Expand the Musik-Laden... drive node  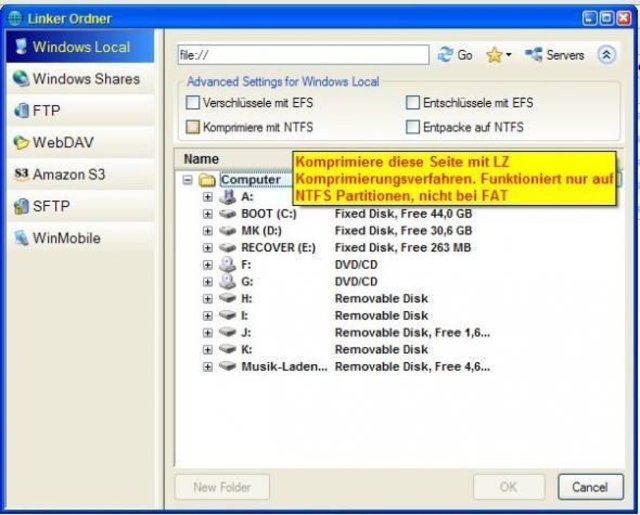(x=208, y=367)
